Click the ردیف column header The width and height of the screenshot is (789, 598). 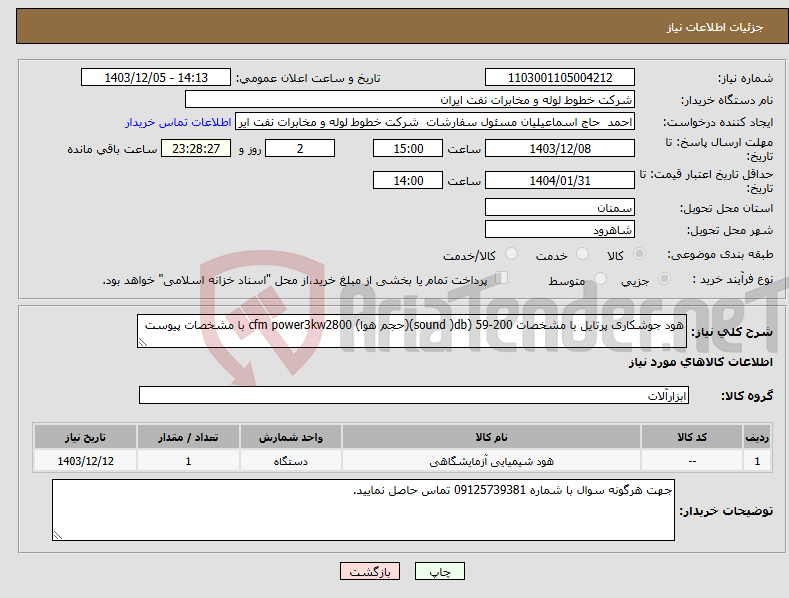pos(757,437)
